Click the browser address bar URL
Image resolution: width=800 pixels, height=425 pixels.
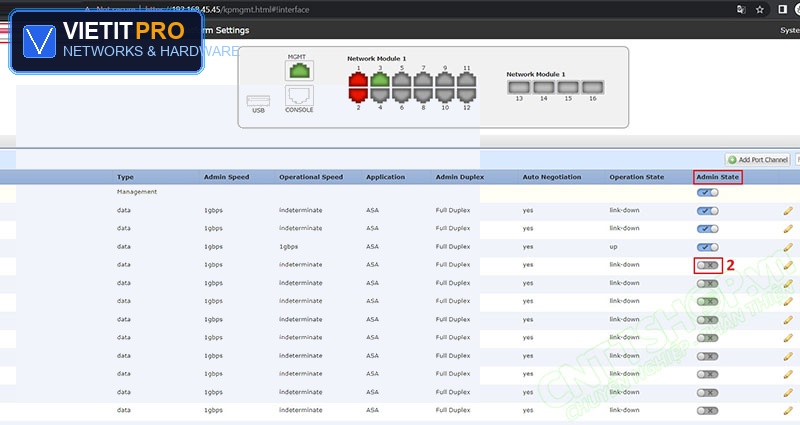[x=228, y=10]
